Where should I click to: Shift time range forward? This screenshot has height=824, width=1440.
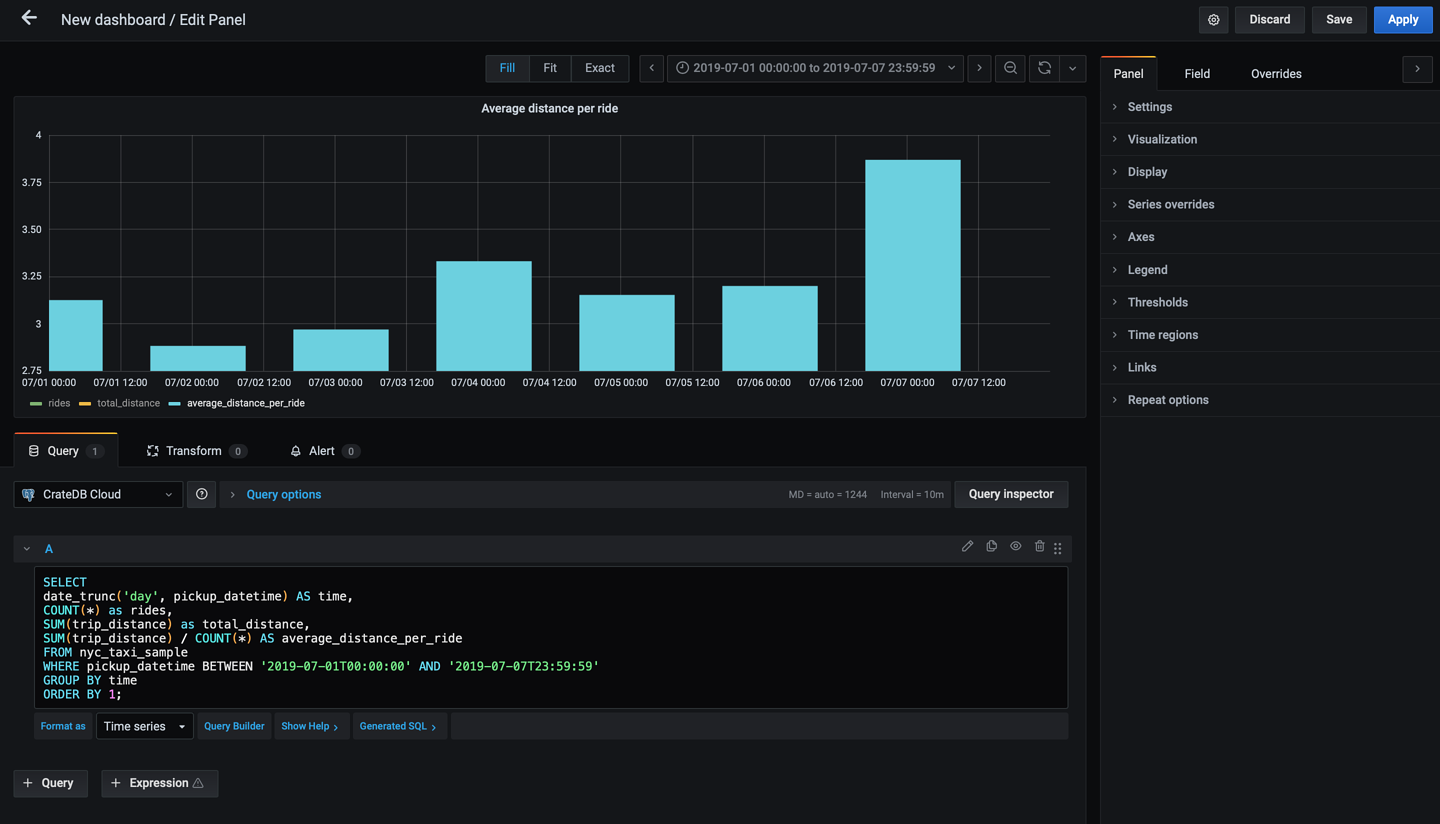(x=979, y=68)
